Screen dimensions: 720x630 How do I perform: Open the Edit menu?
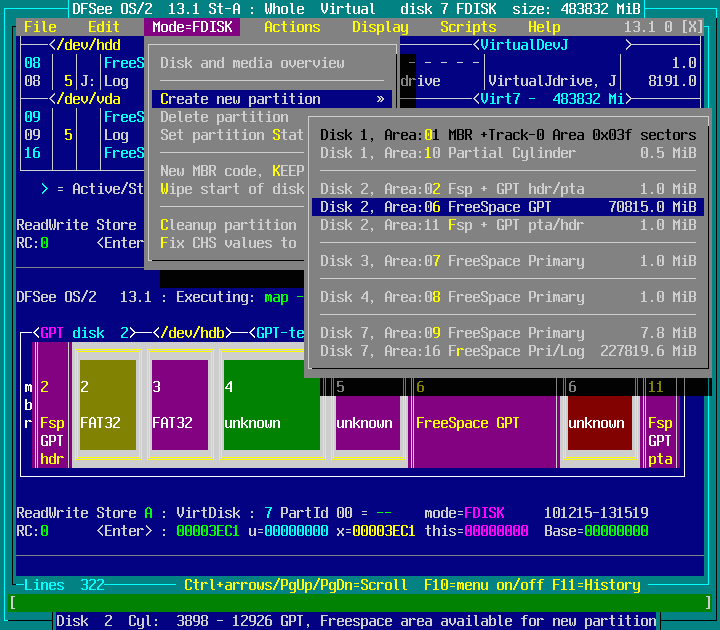pos(104,27)
